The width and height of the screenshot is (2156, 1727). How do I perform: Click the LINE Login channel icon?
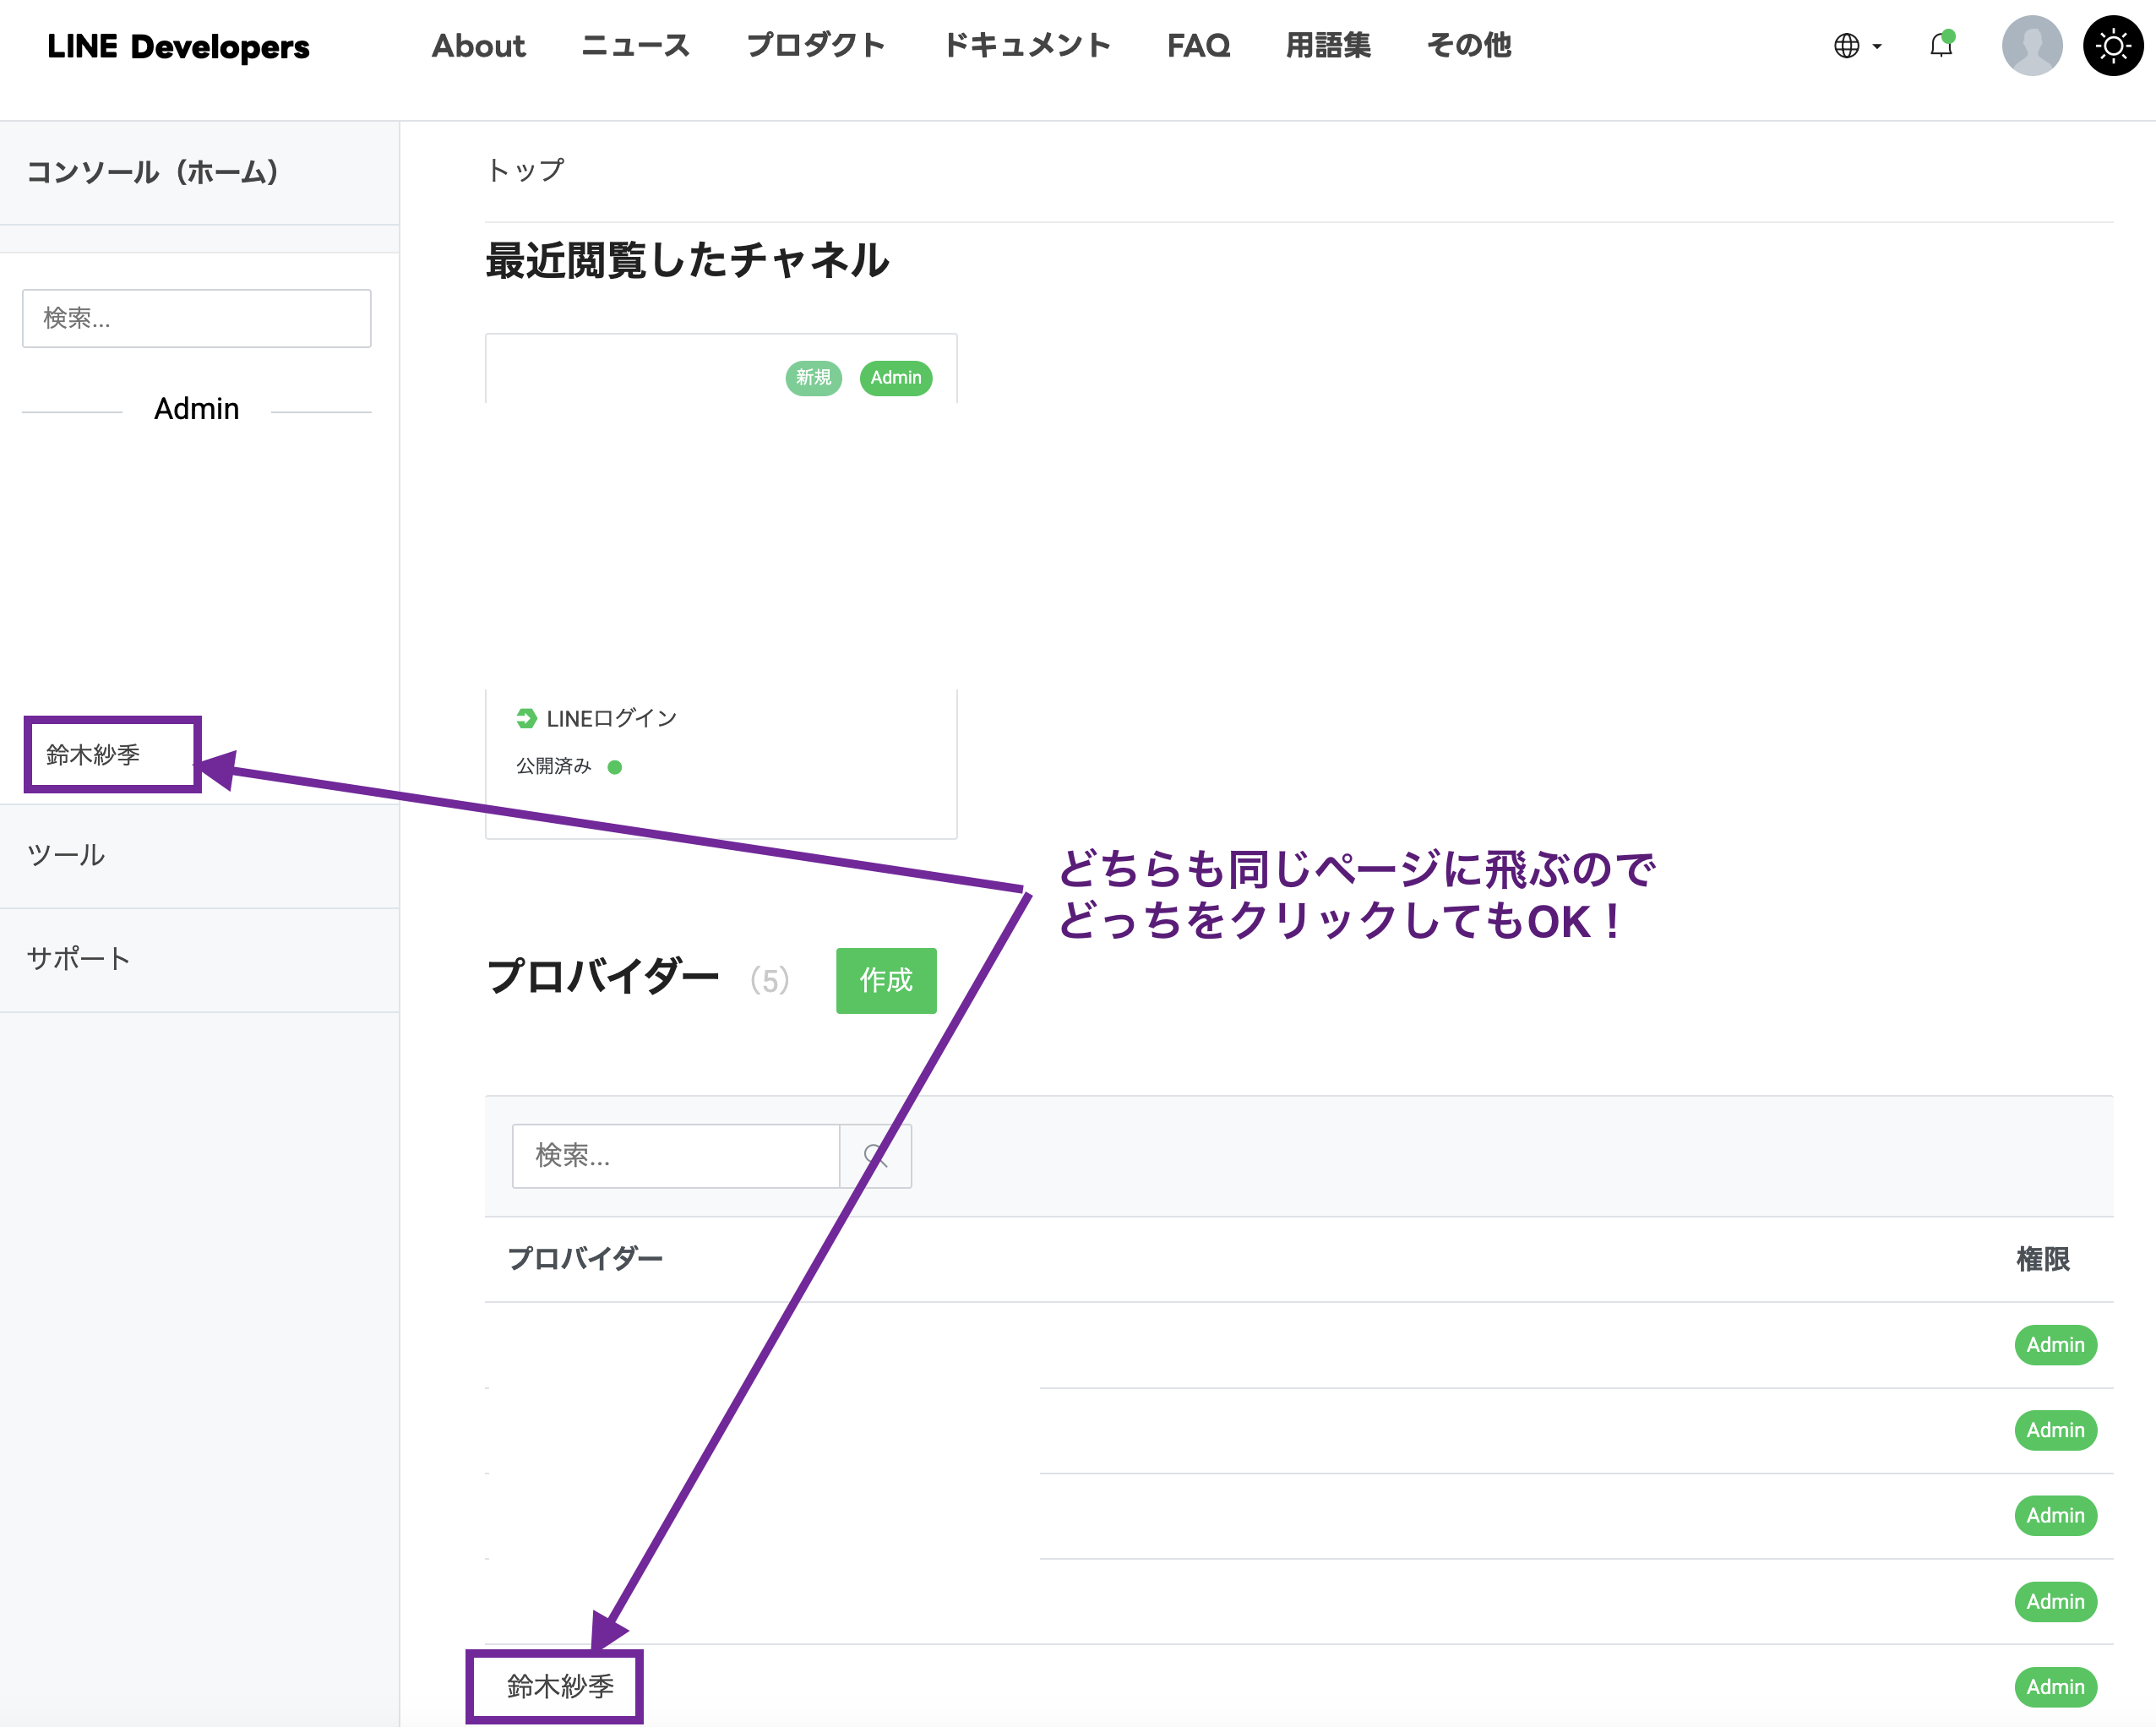[526, 718]
